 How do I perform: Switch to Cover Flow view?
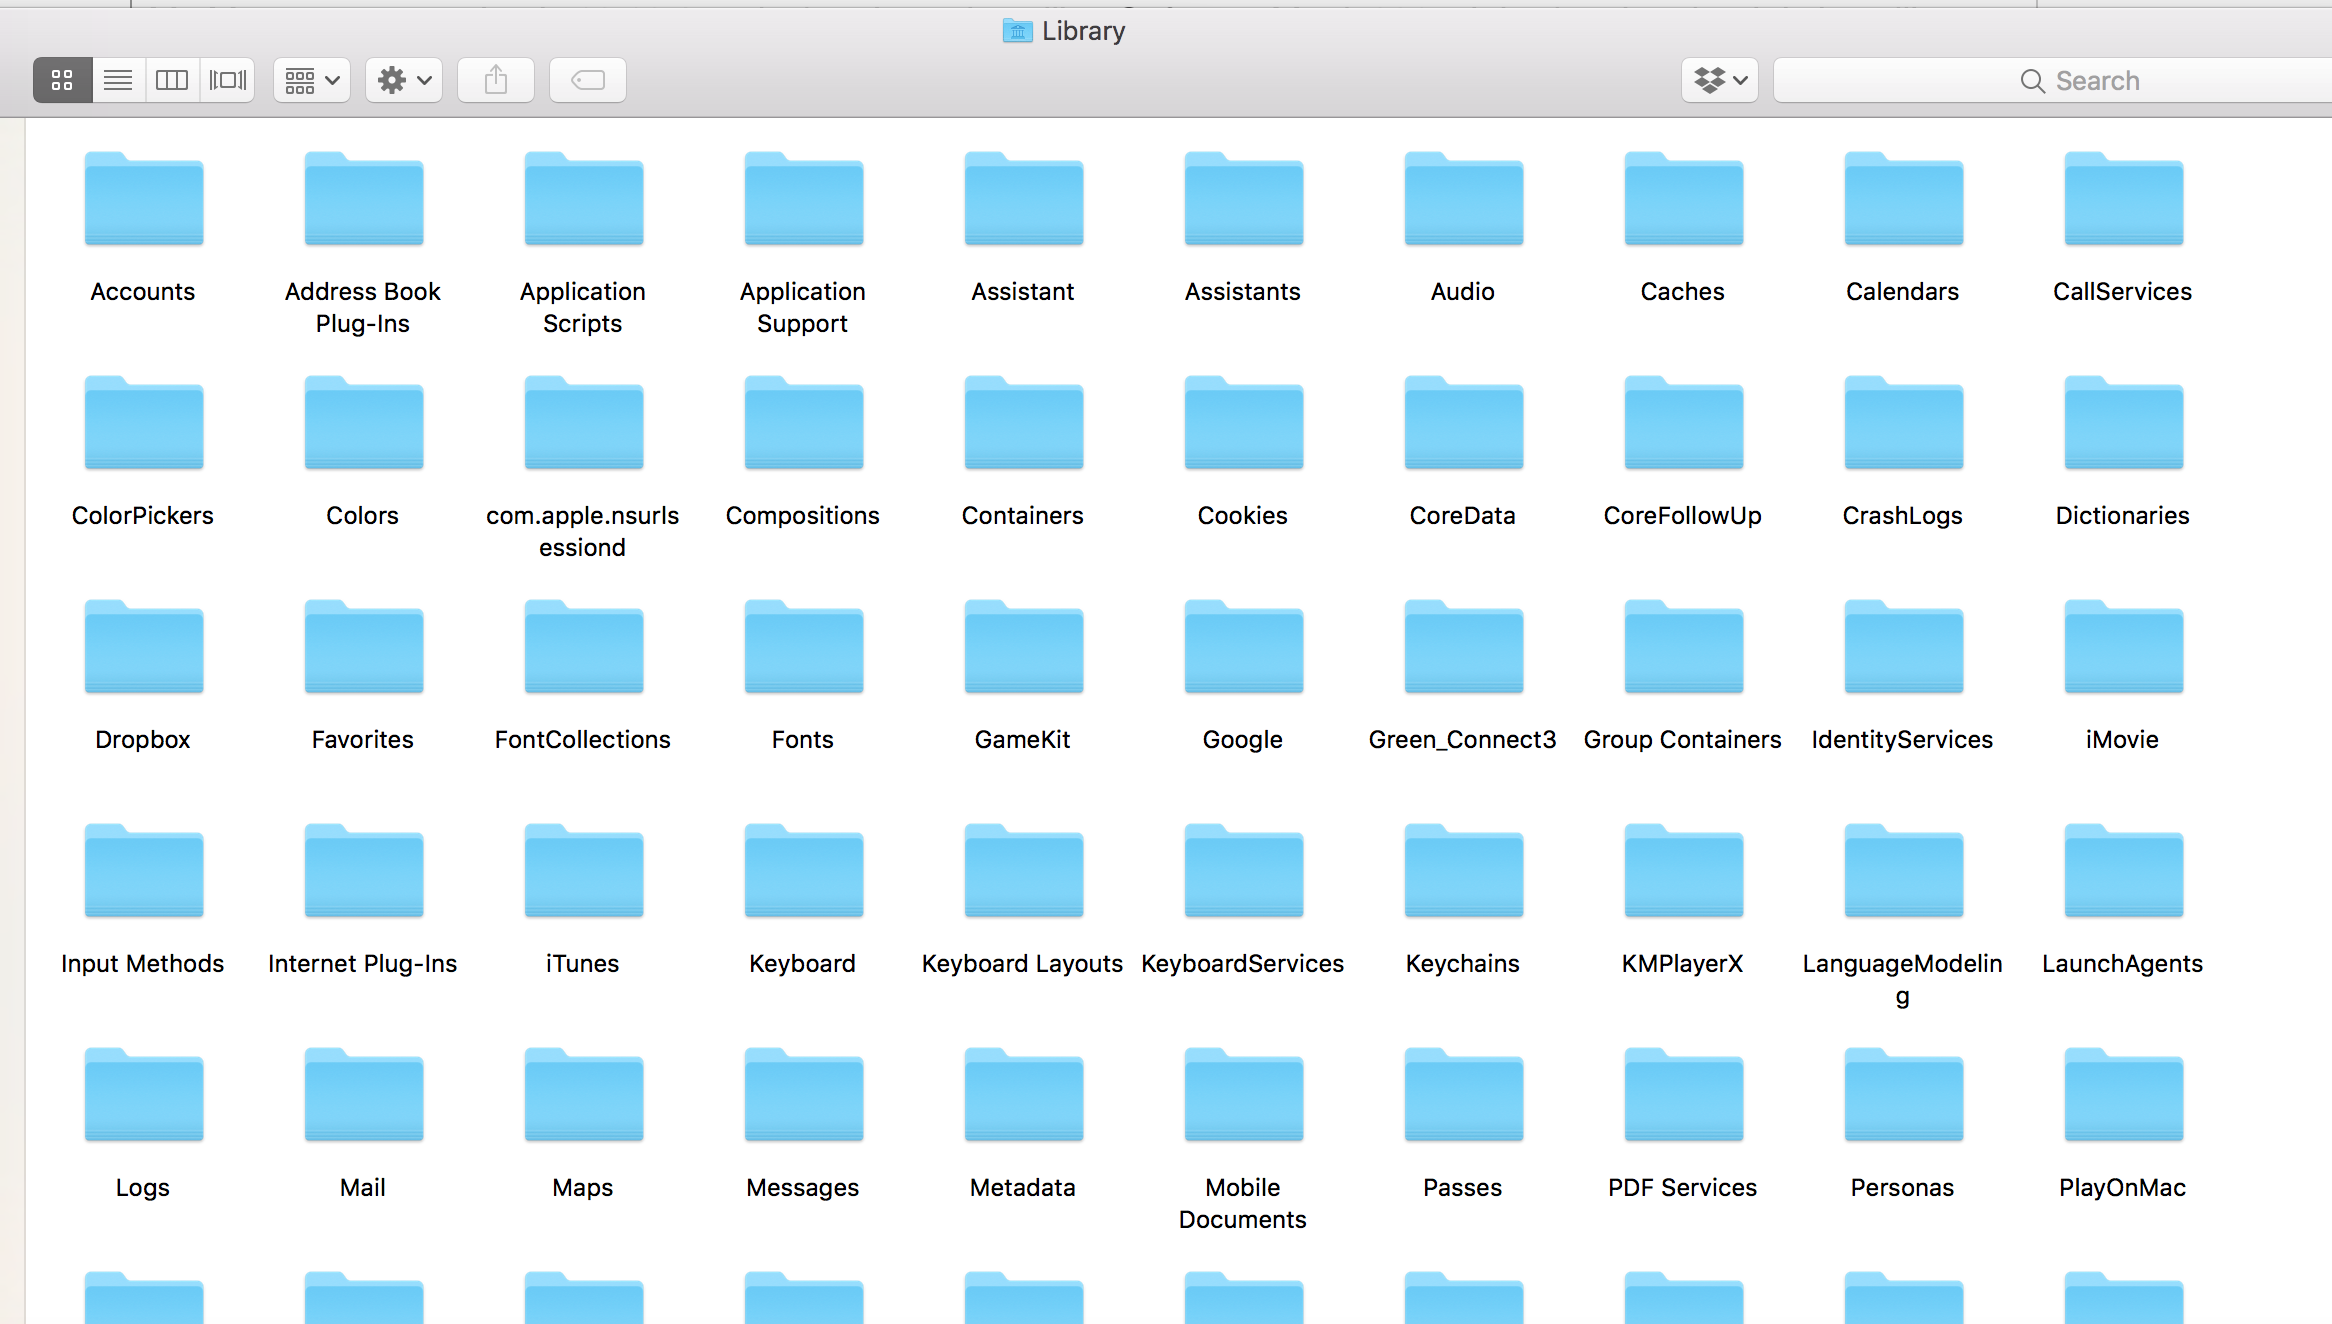click(x=228, y=80)
